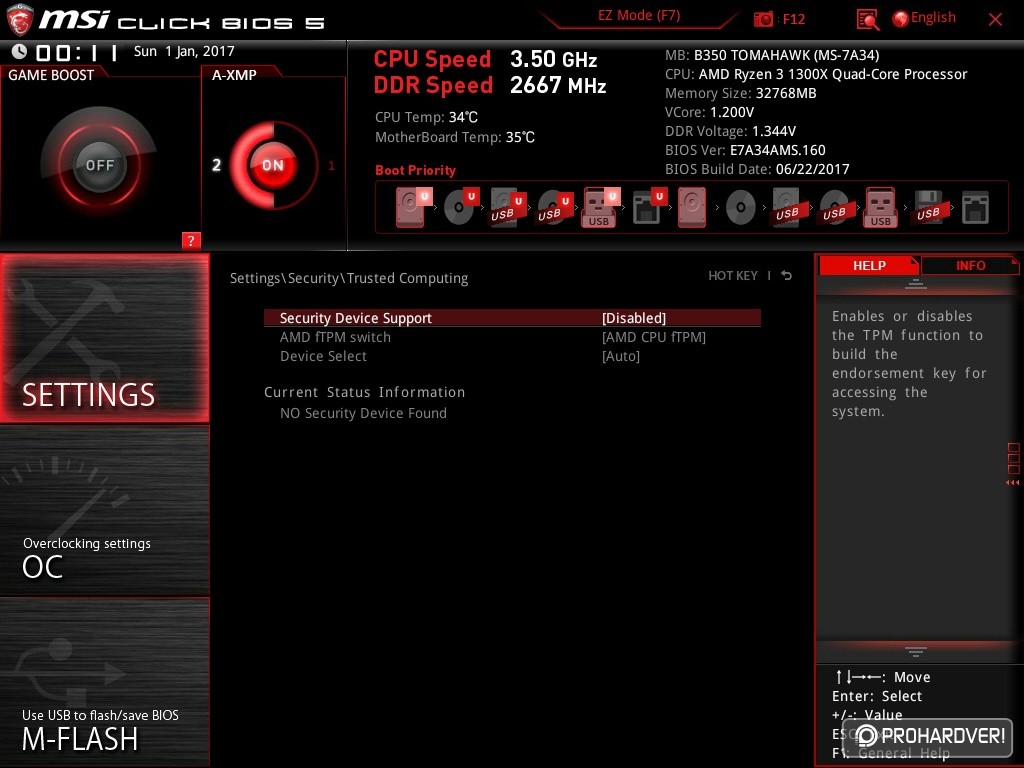Switch to EZ Mode (F7)
Image resolution: width=1024 pixels, height=768 pixels.
click(639, 15)
